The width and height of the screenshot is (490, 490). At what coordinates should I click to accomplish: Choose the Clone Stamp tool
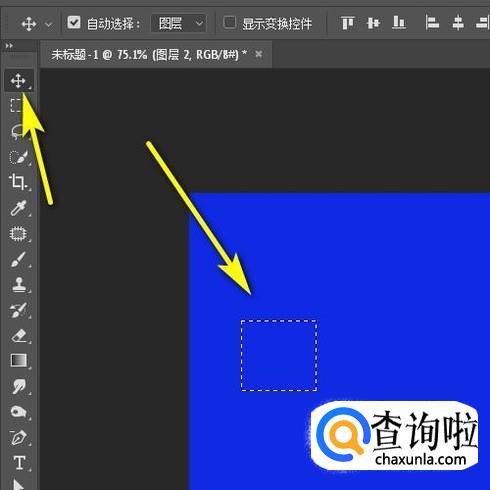pos(19,285)
